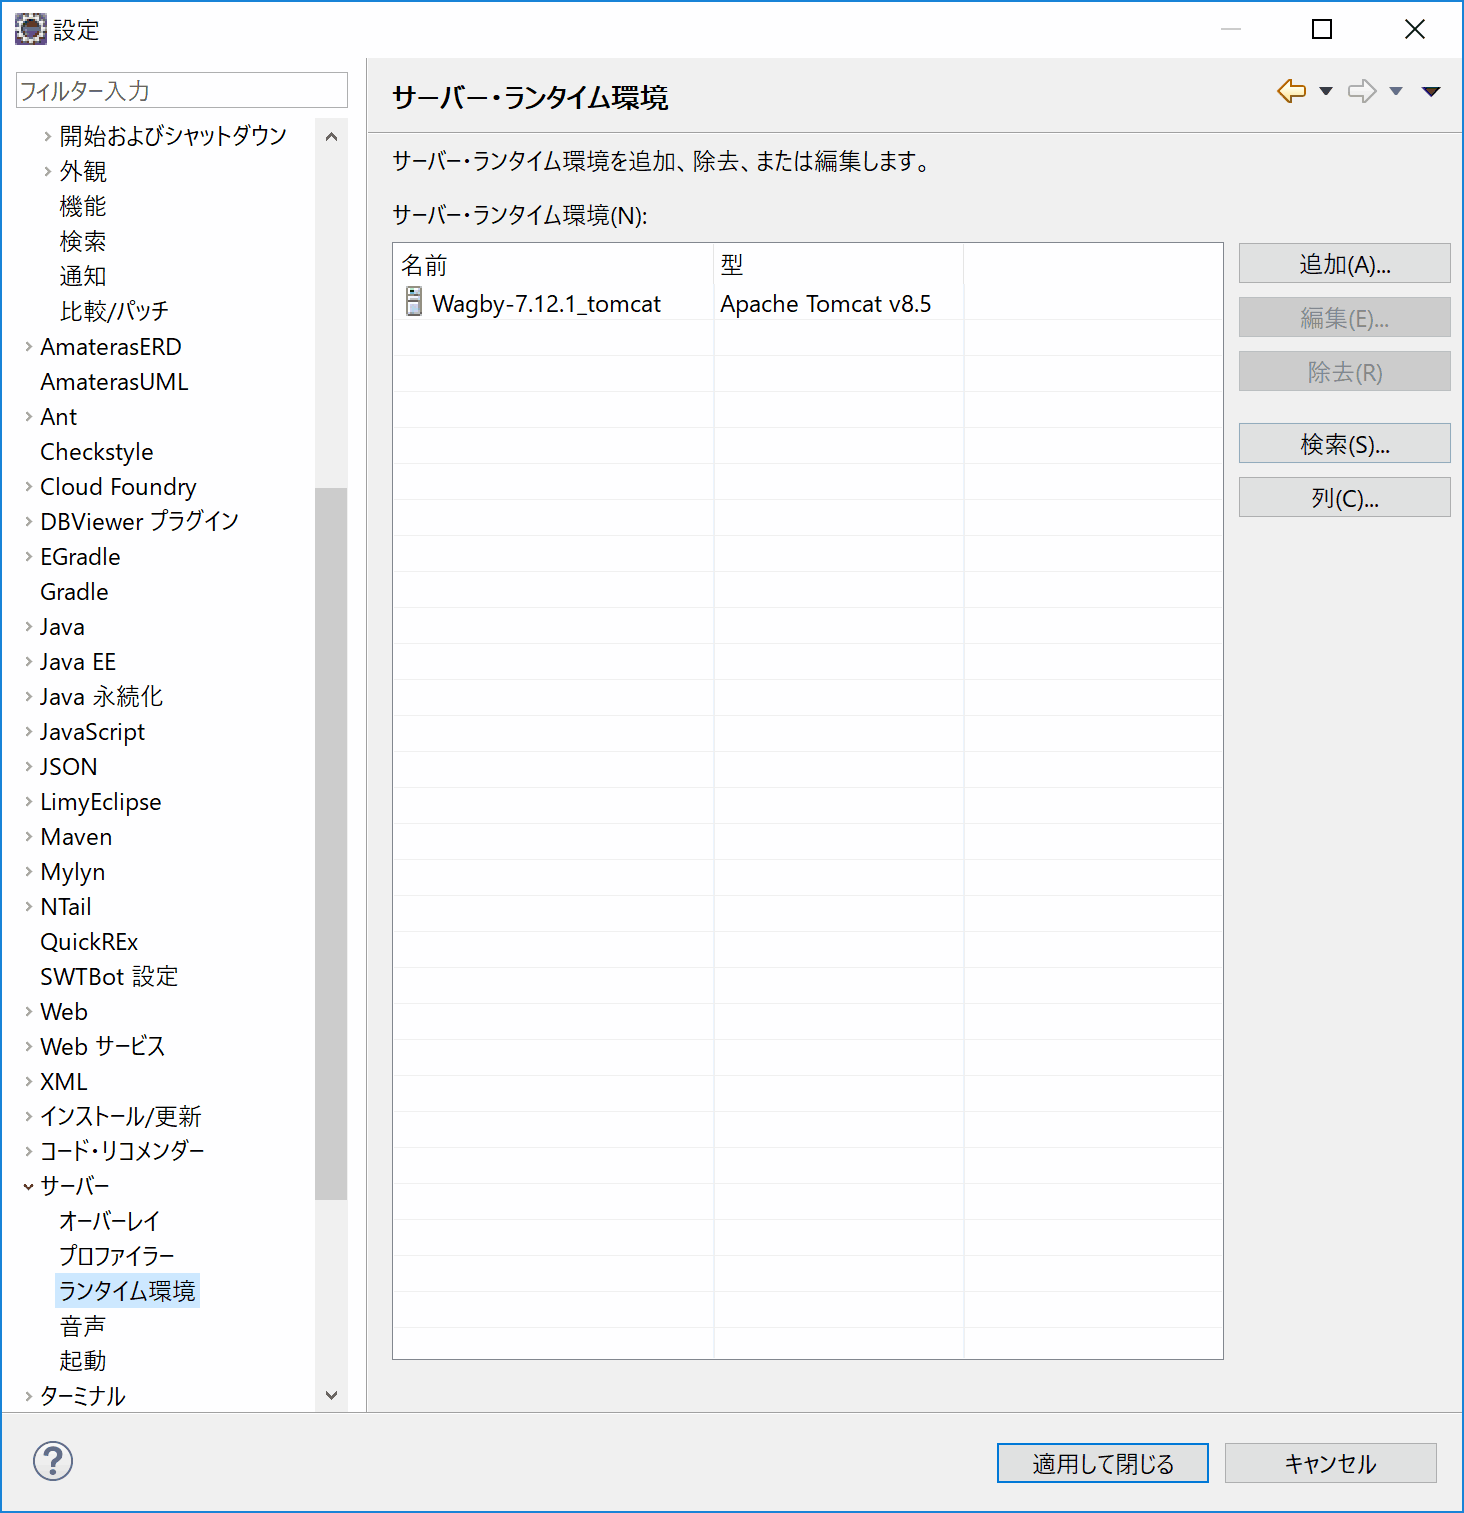Click the キャンセル button

click(x=1330, y=1464)
